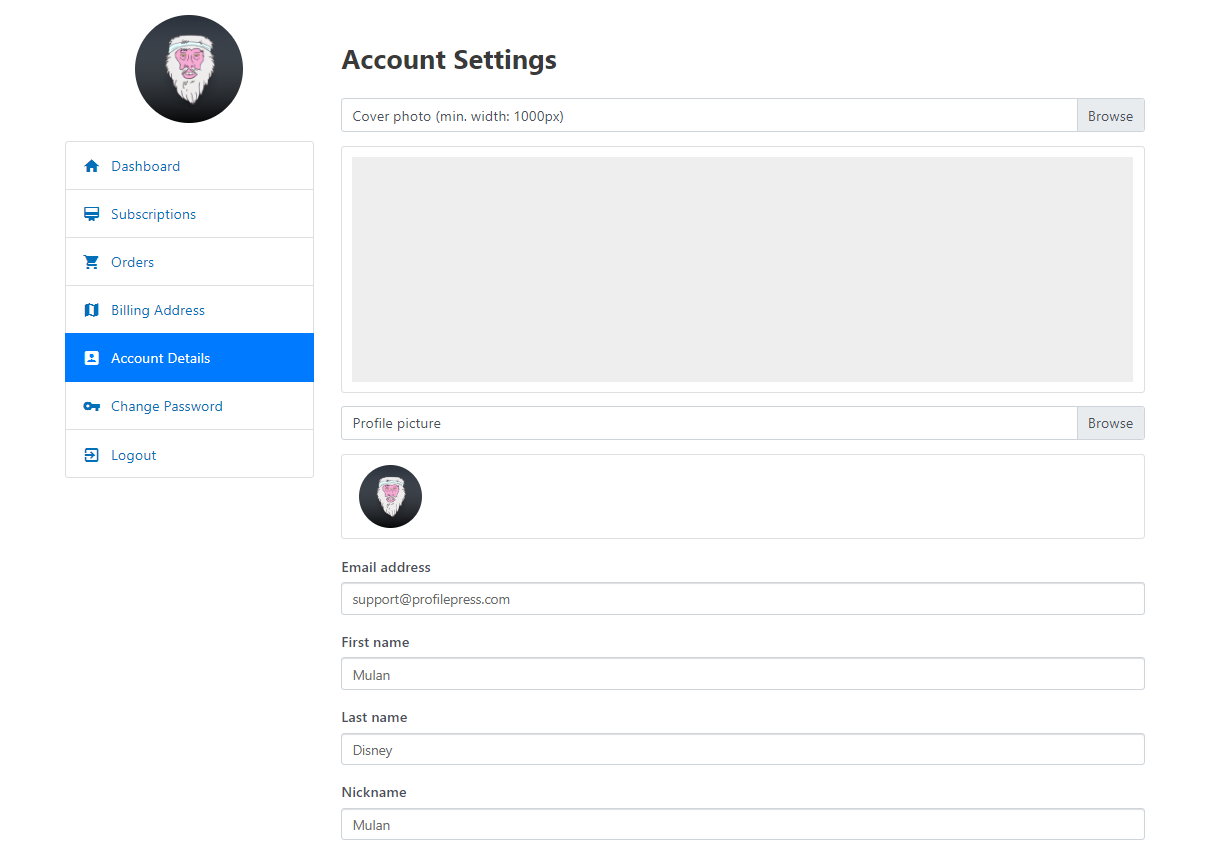Click the First name label
Screen dimensions: 1209x860
pyautogui.click(x=375, y=642)
